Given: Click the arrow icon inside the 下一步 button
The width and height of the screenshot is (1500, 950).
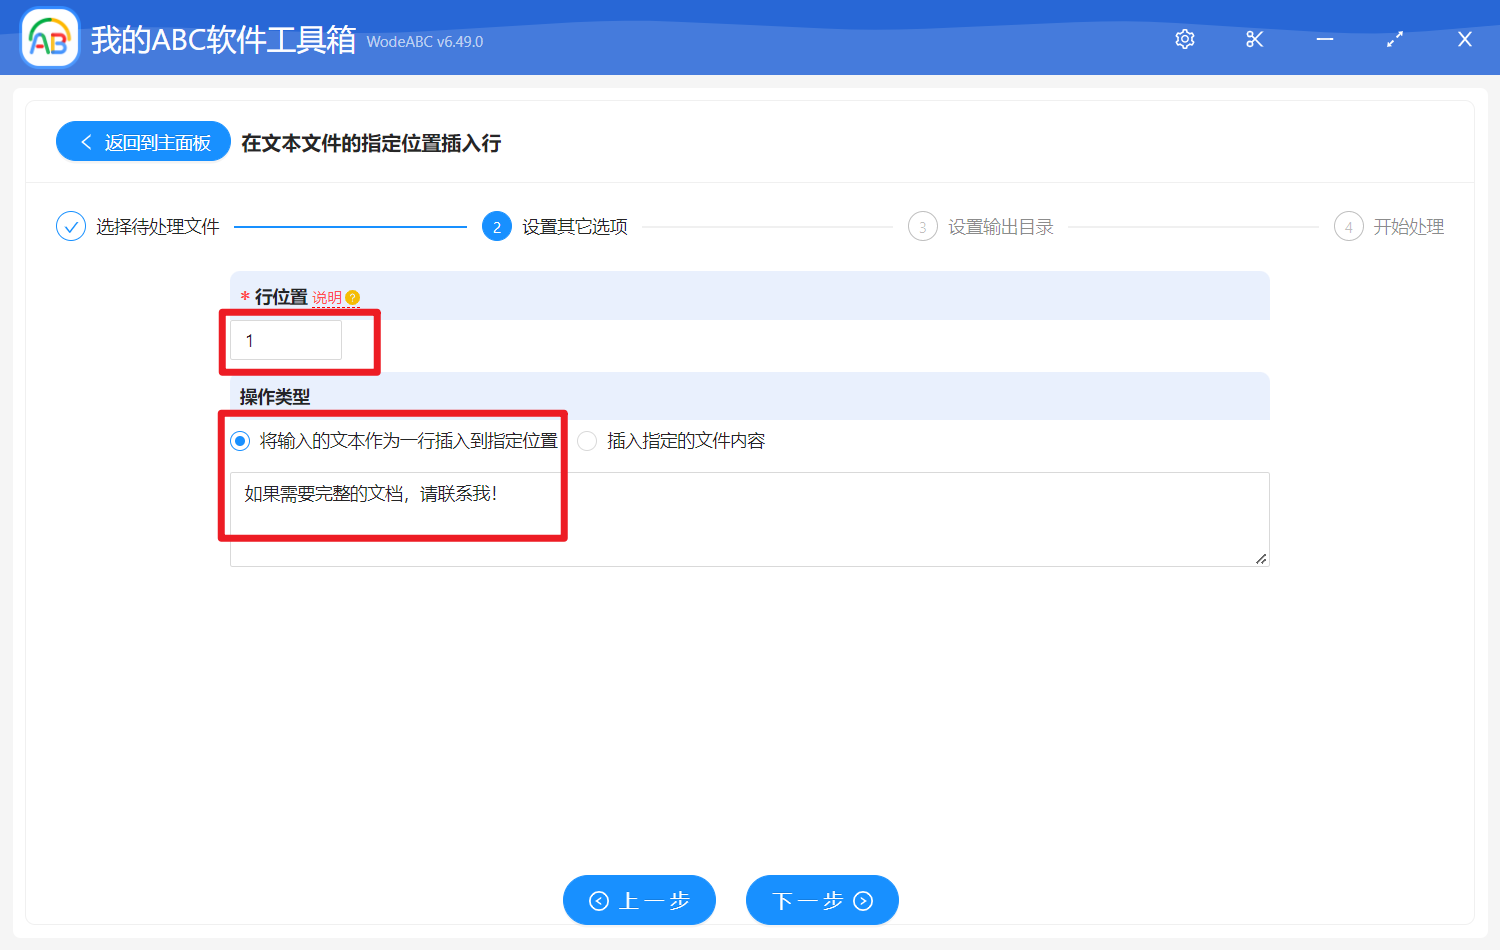Looking at the screenshot, I should (862, 900).
